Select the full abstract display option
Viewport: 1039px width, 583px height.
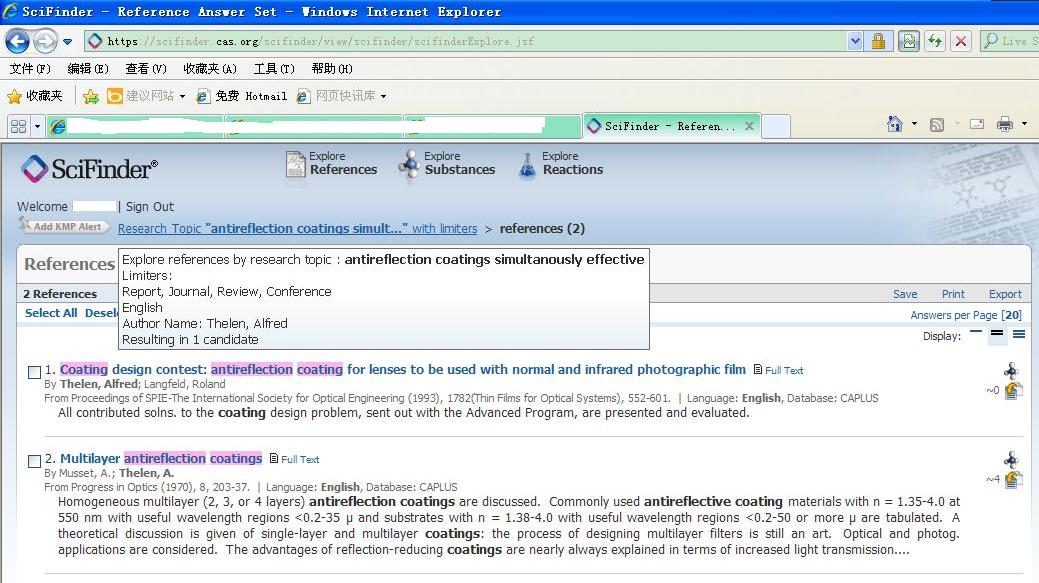pyautogui.click(x=1018, y=334)
